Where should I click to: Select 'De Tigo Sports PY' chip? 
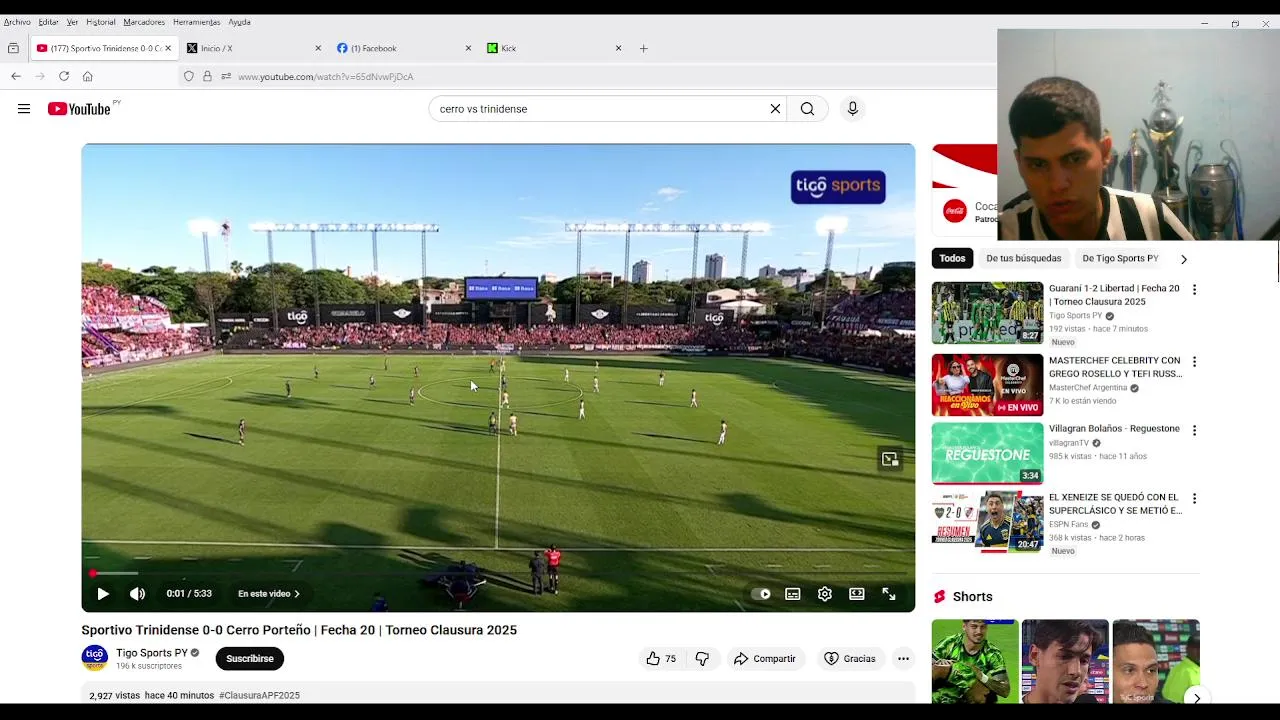pos(1120,259)
